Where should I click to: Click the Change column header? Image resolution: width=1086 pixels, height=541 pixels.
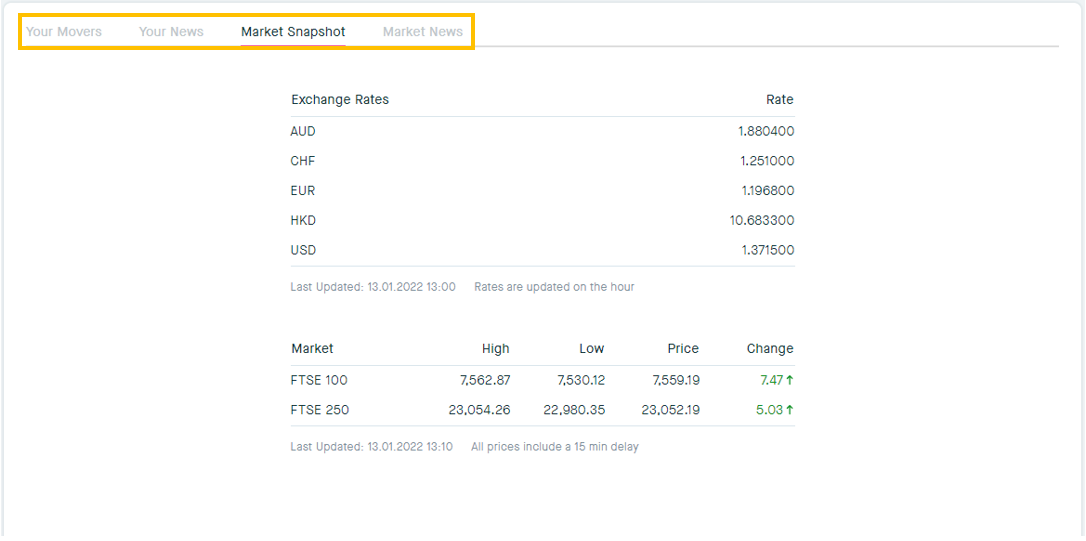769,349
